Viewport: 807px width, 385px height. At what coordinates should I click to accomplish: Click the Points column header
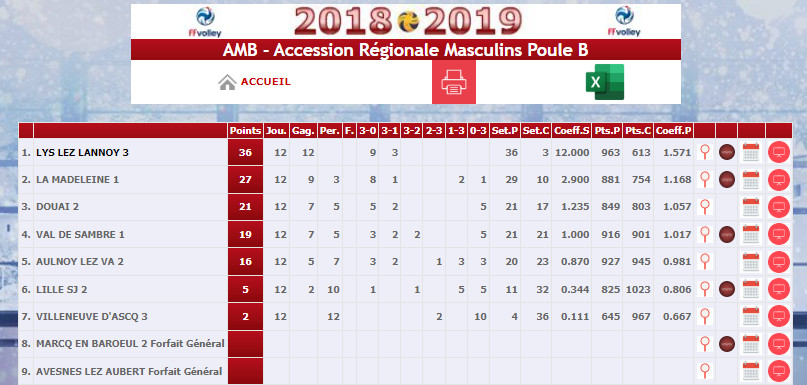tap(245, 131)
